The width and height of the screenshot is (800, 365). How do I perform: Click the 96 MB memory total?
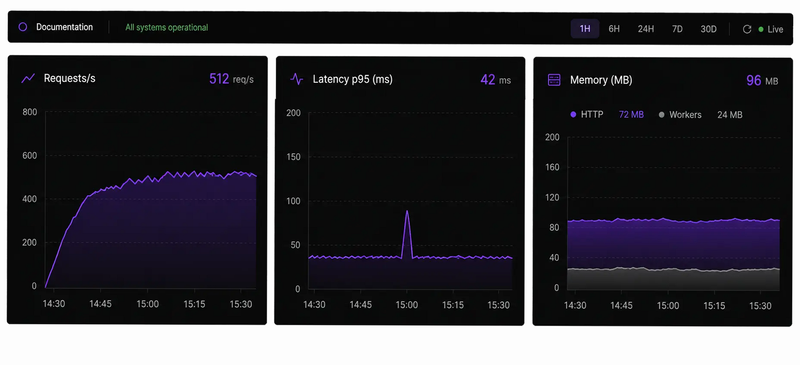[x=762, y=81]
